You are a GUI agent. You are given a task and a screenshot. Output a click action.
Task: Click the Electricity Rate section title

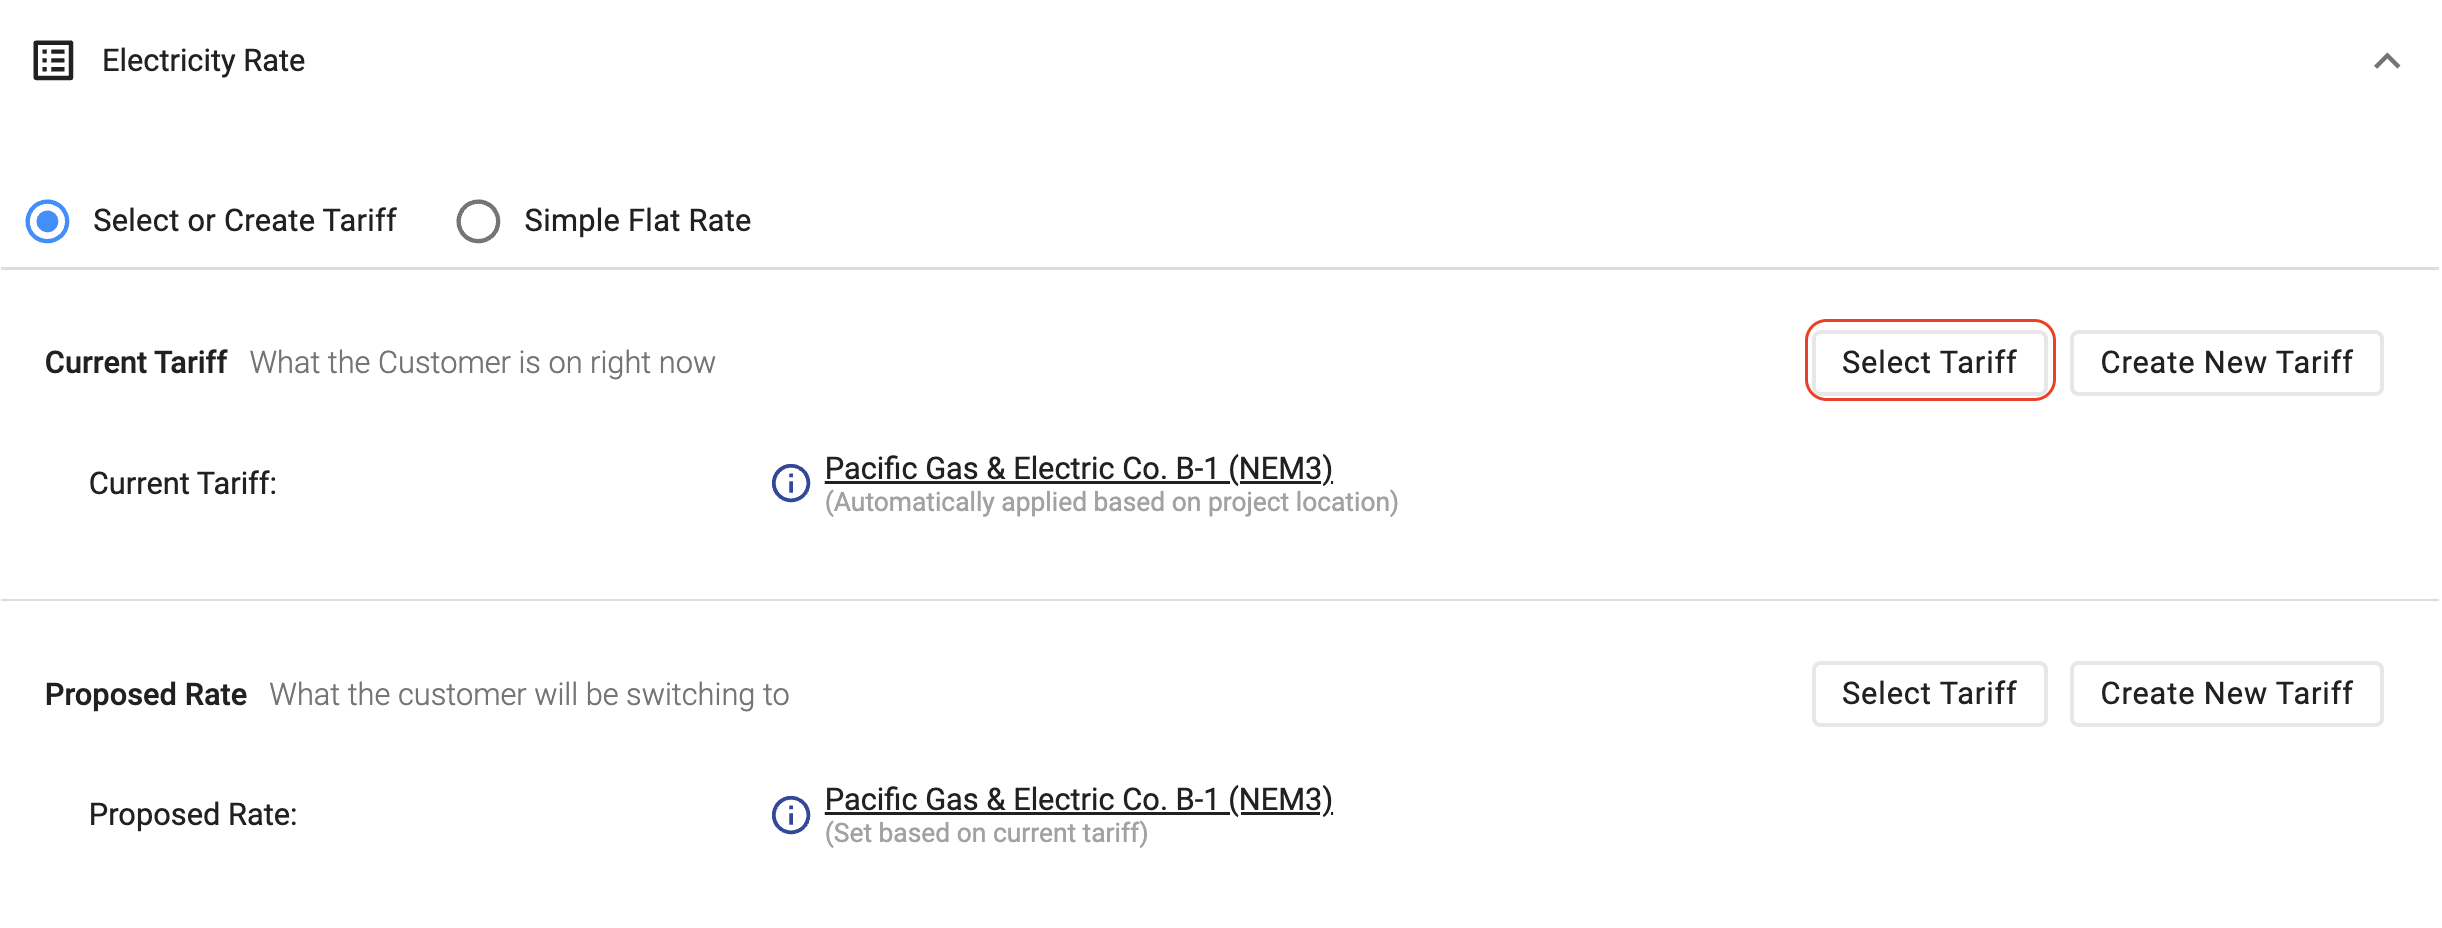pyautogui.click(x=203, y=61)
